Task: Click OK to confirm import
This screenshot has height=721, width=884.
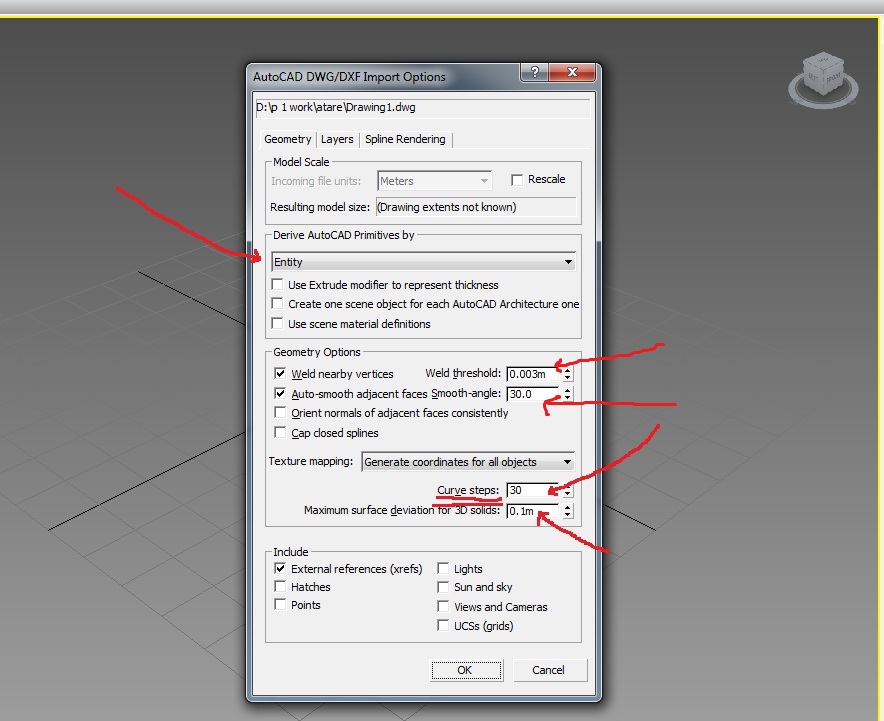Action: click(x=466, y=670)
